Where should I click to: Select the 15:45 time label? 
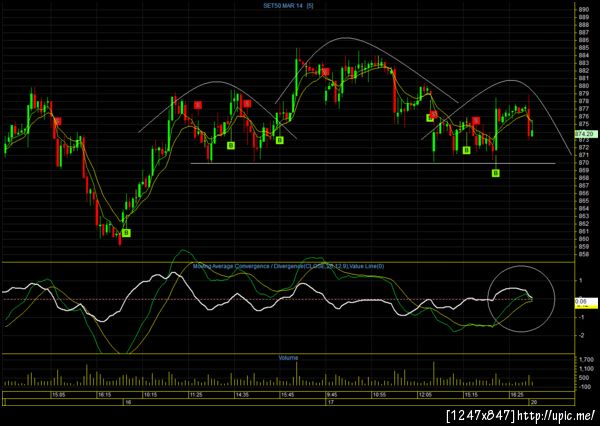(287, 395)
